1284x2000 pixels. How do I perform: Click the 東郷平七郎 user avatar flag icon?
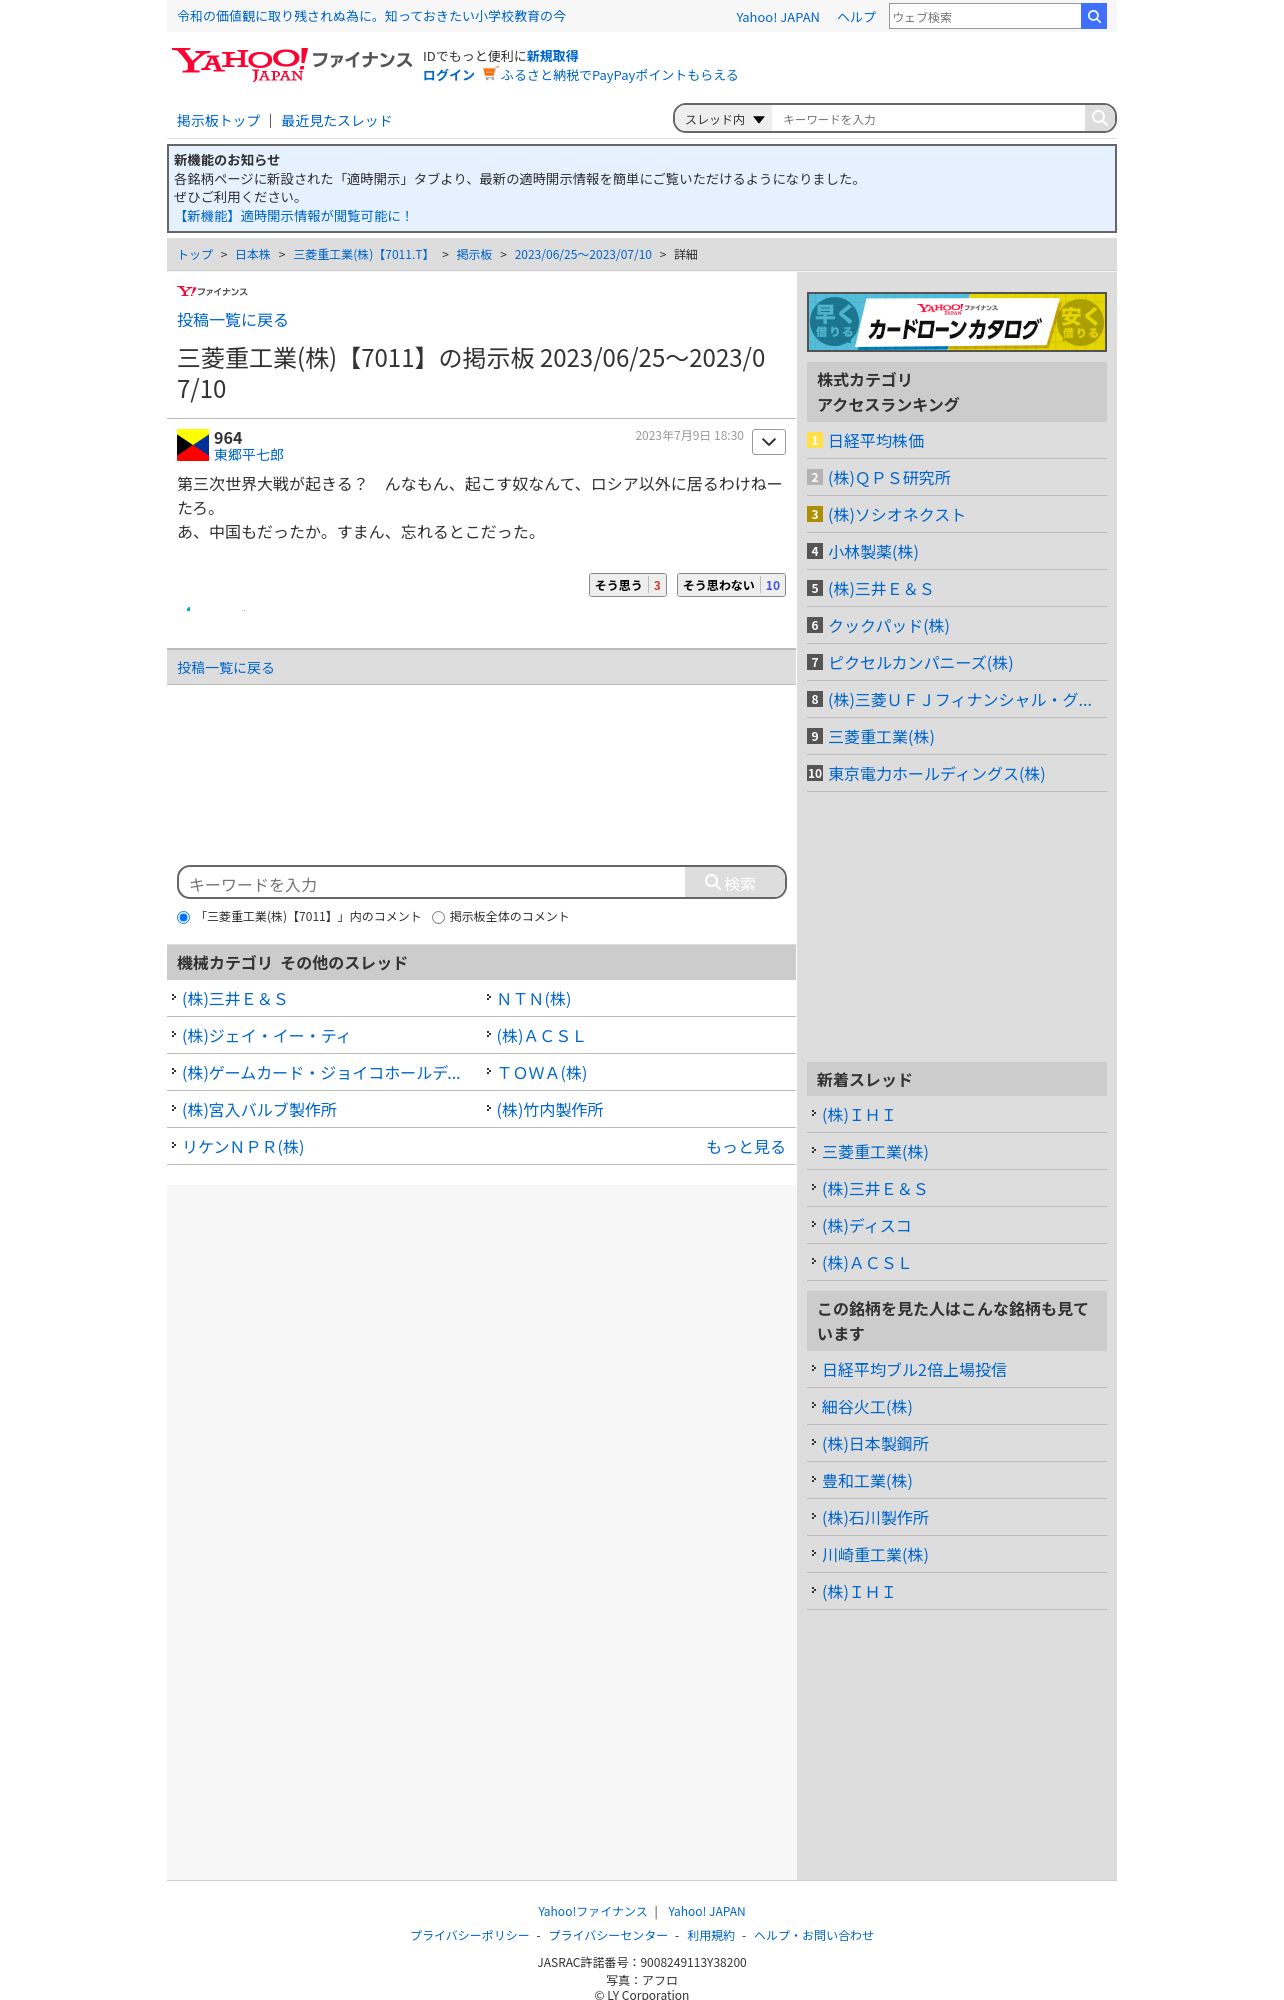coord(192,445)
